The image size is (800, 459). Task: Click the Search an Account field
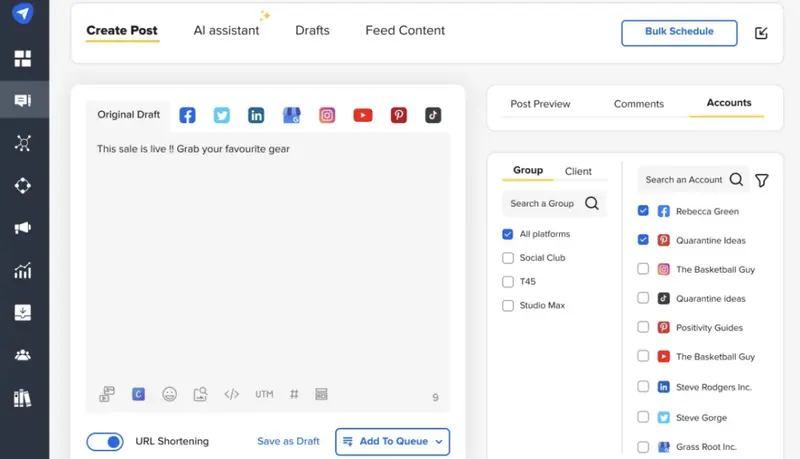coord(684,180)
